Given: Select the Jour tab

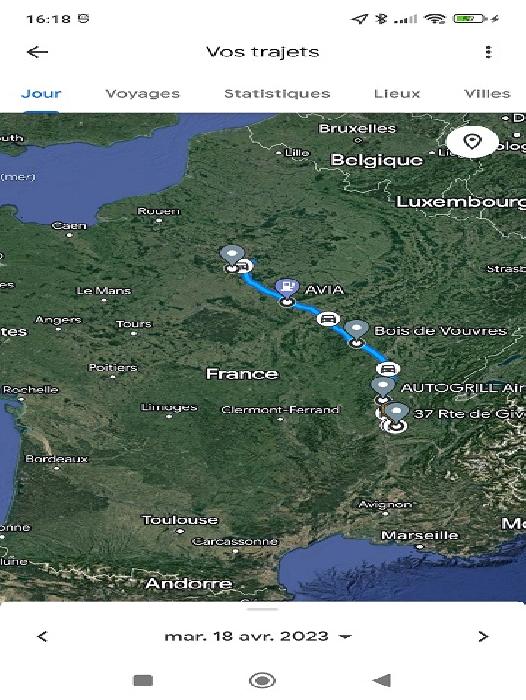Looking at the screenshot, I should click(41, 94).
